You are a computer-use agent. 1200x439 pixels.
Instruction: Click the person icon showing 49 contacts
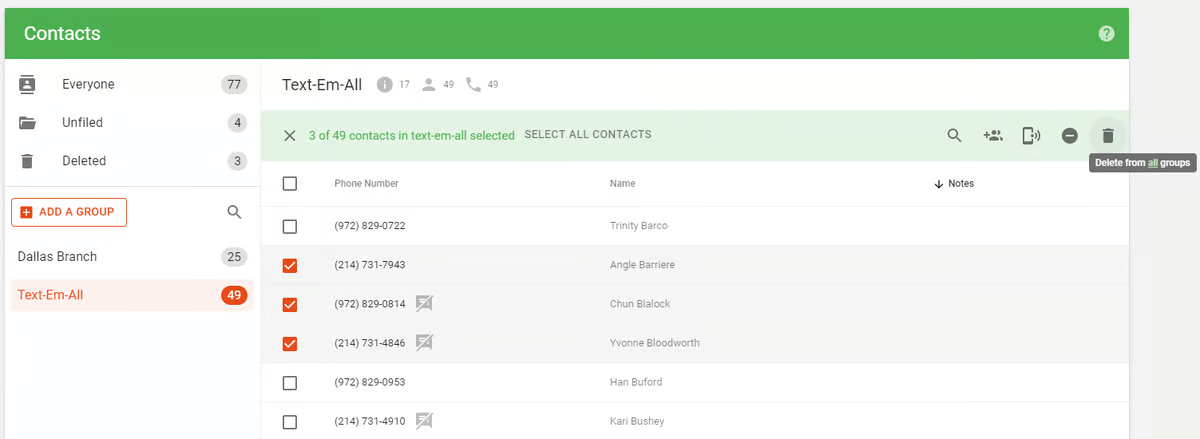429,85
